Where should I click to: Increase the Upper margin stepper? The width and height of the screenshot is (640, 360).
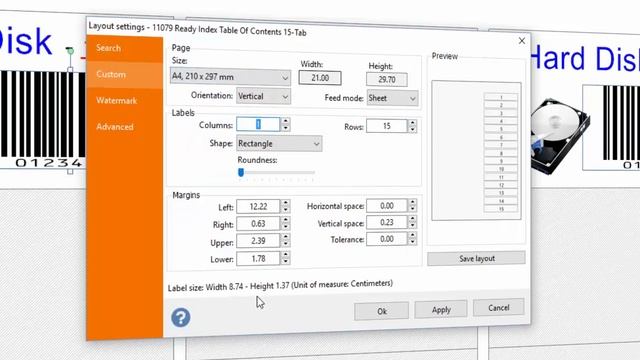pyautogui.click(x=286, y=238)
